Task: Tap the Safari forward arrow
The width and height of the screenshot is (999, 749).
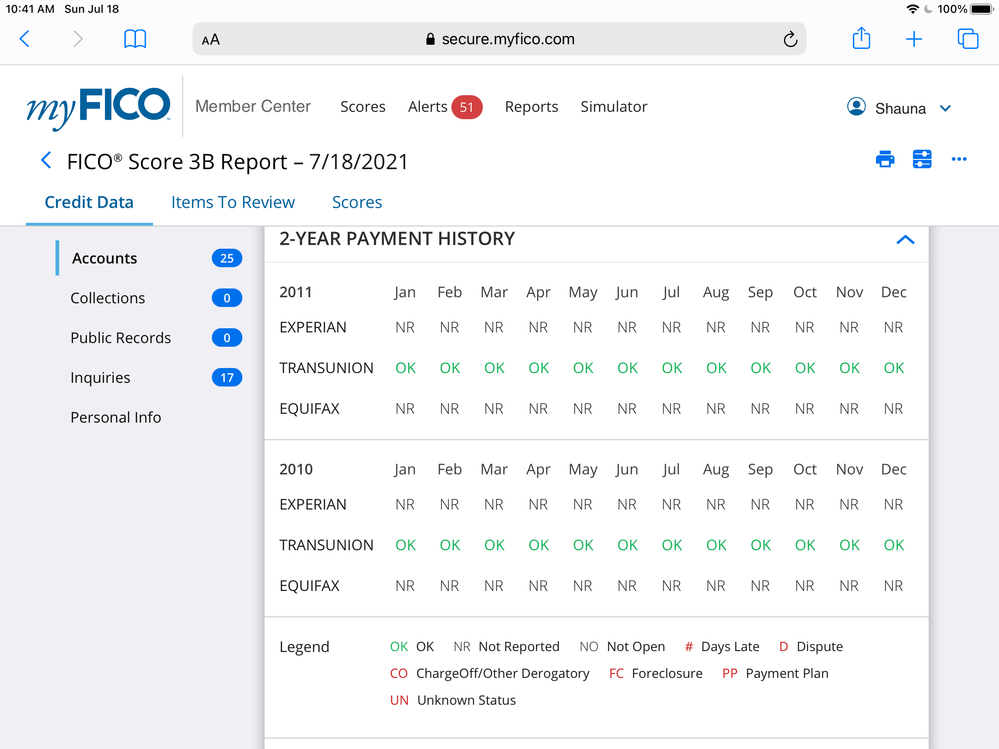Action: [78, 39]
